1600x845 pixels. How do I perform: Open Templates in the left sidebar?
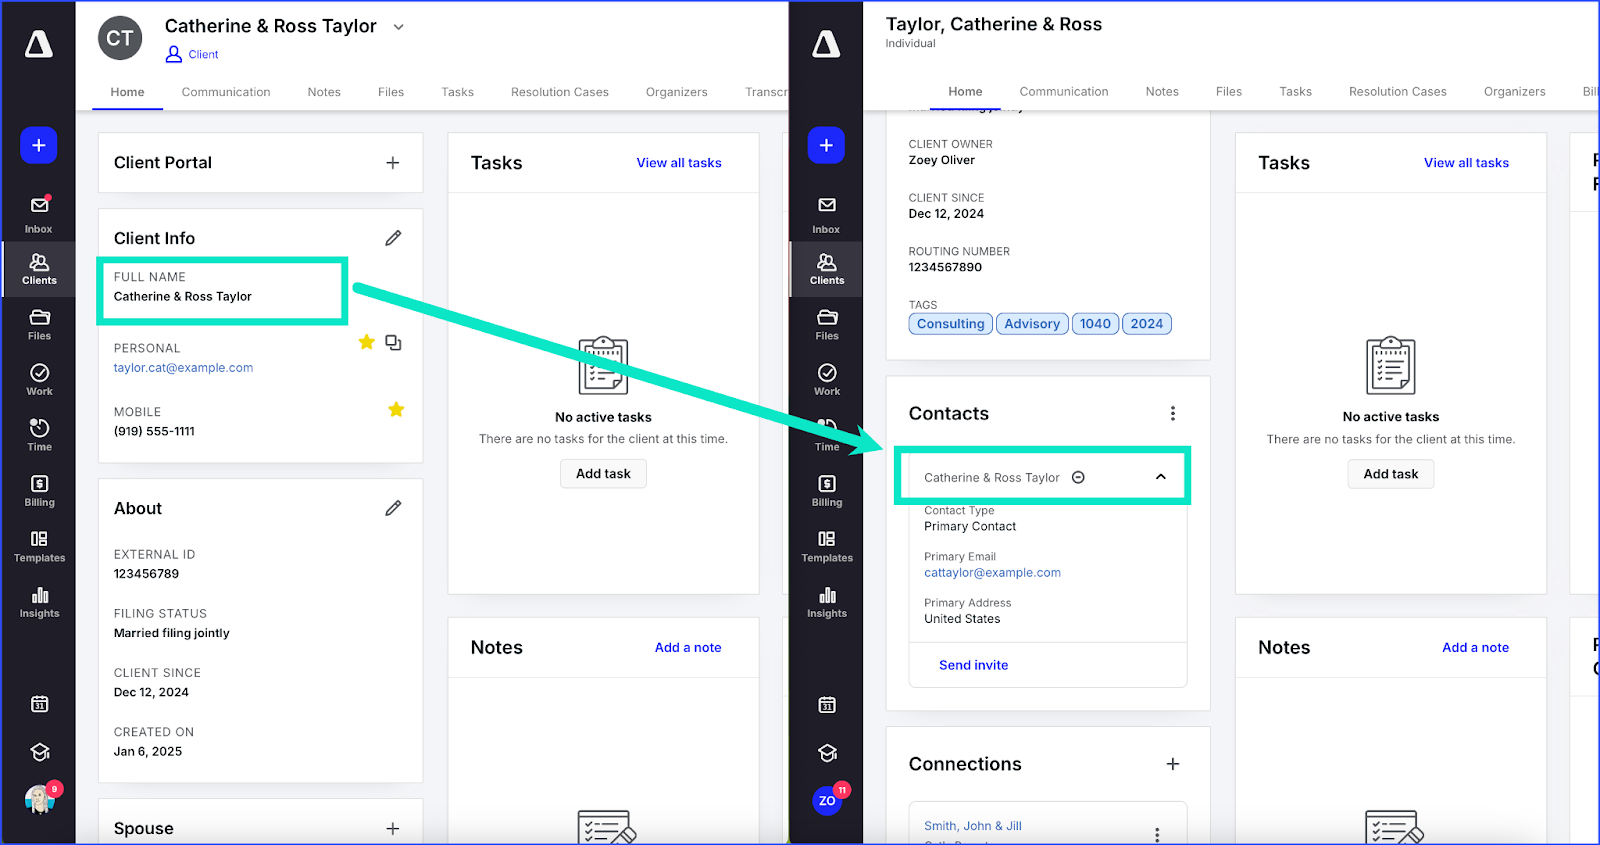pyautogui.click(x=40, y=546)
